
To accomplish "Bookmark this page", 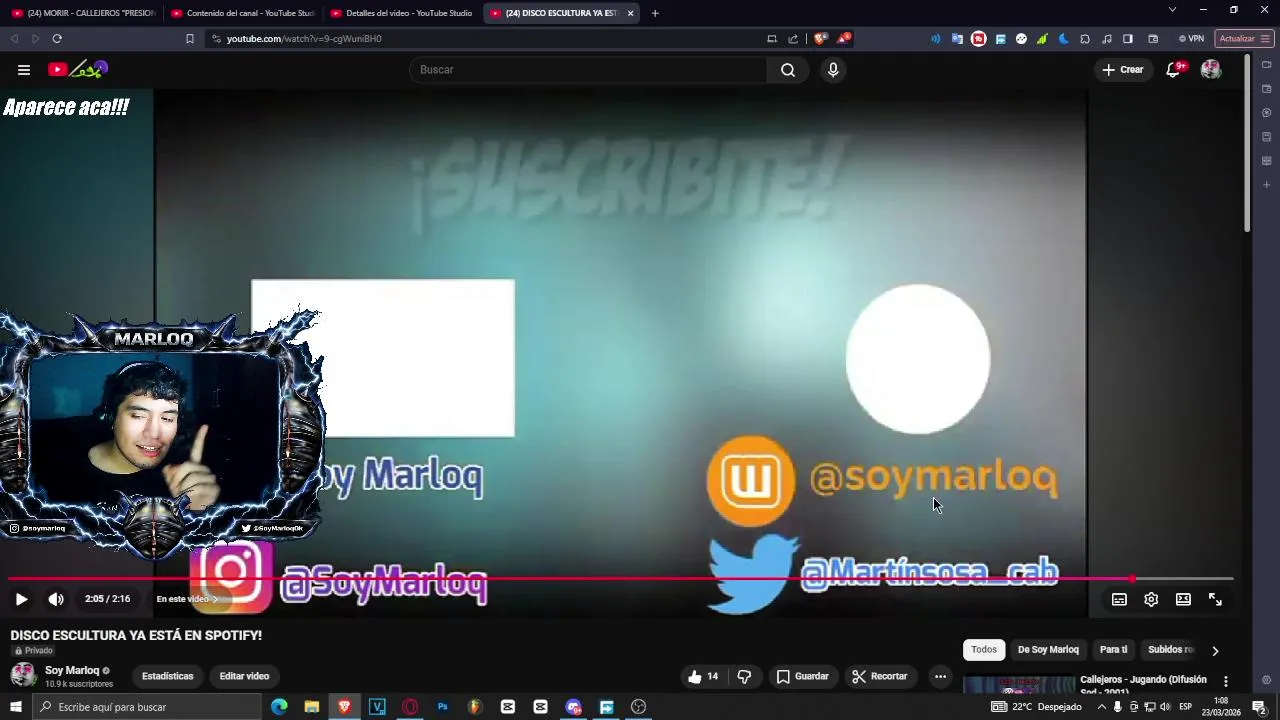I will pyautogui.click(x=190, y=39).
